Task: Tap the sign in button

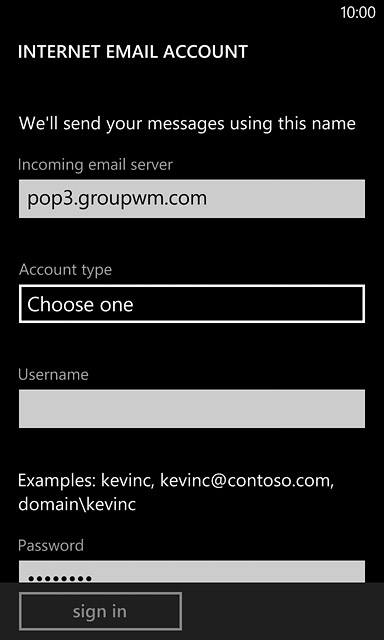Action: pos(100,611)
